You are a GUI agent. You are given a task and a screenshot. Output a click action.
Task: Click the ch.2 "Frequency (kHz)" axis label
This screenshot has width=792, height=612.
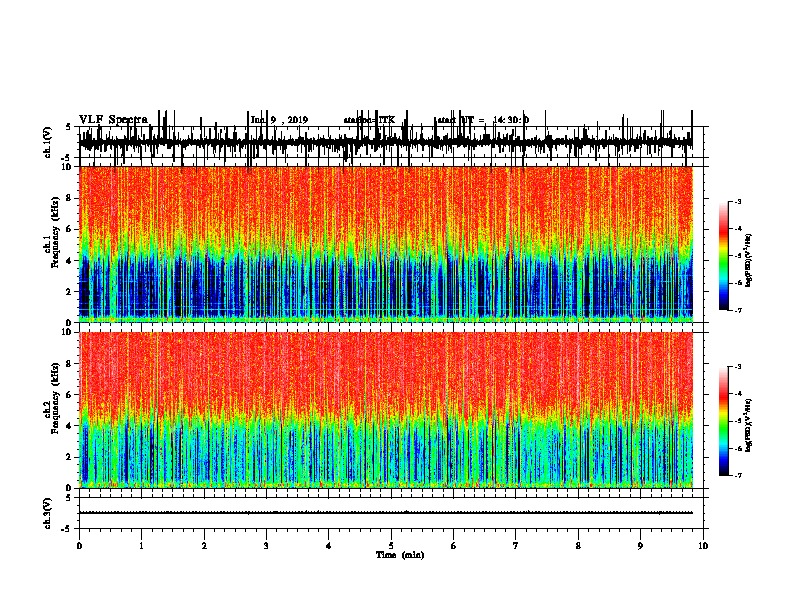pyautogui.click(x=55, y=398)
